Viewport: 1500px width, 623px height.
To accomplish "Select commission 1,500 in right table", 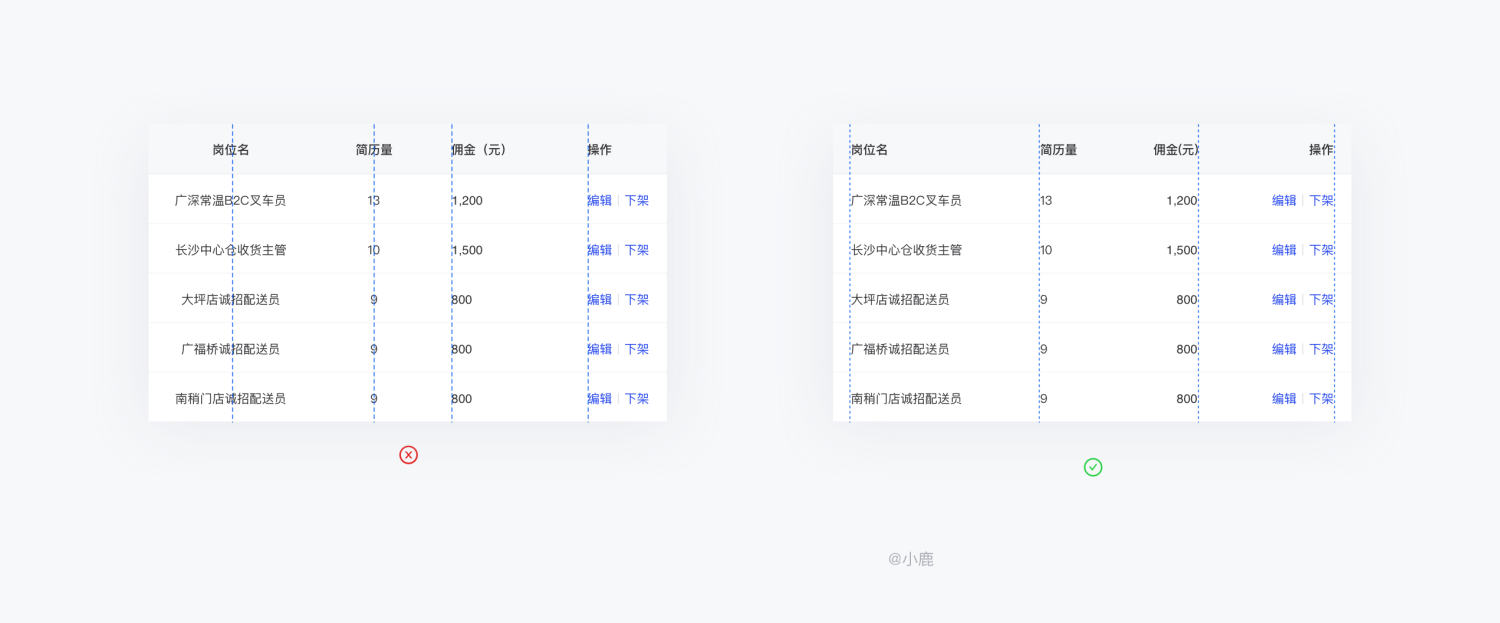I will point(1182,250).
